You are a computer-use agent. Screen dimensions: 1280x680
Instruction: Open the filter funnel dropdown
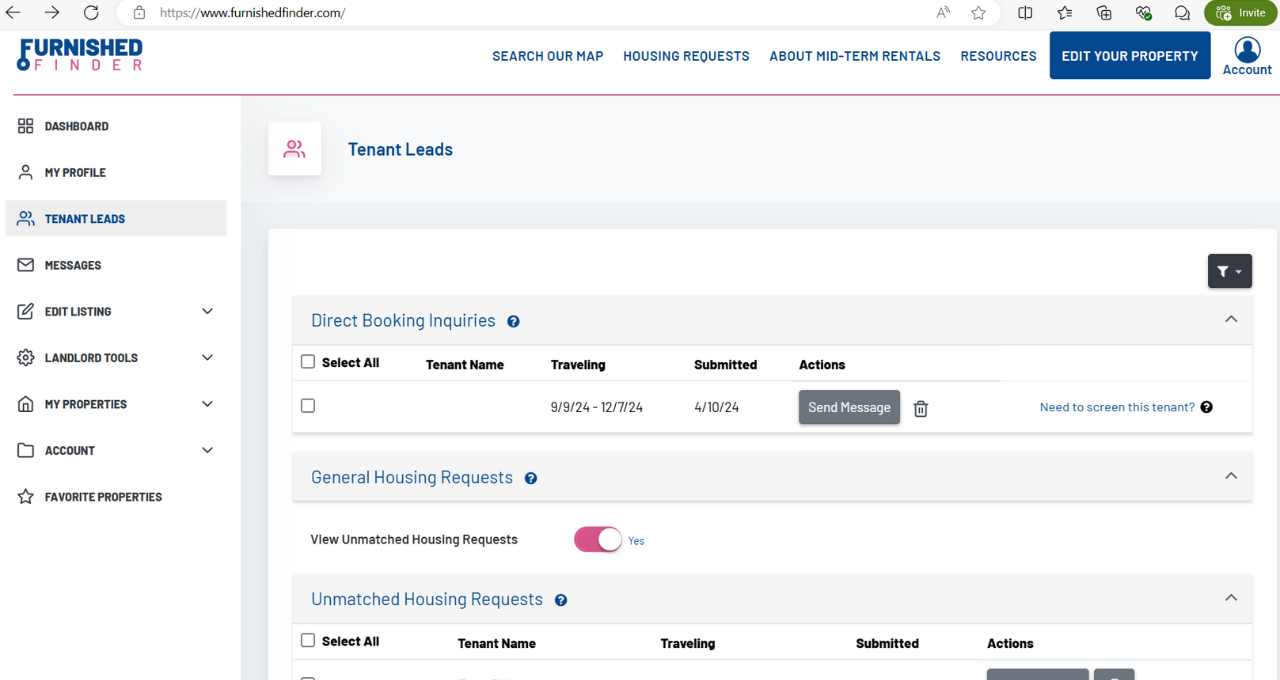[x=1229, y=271]
